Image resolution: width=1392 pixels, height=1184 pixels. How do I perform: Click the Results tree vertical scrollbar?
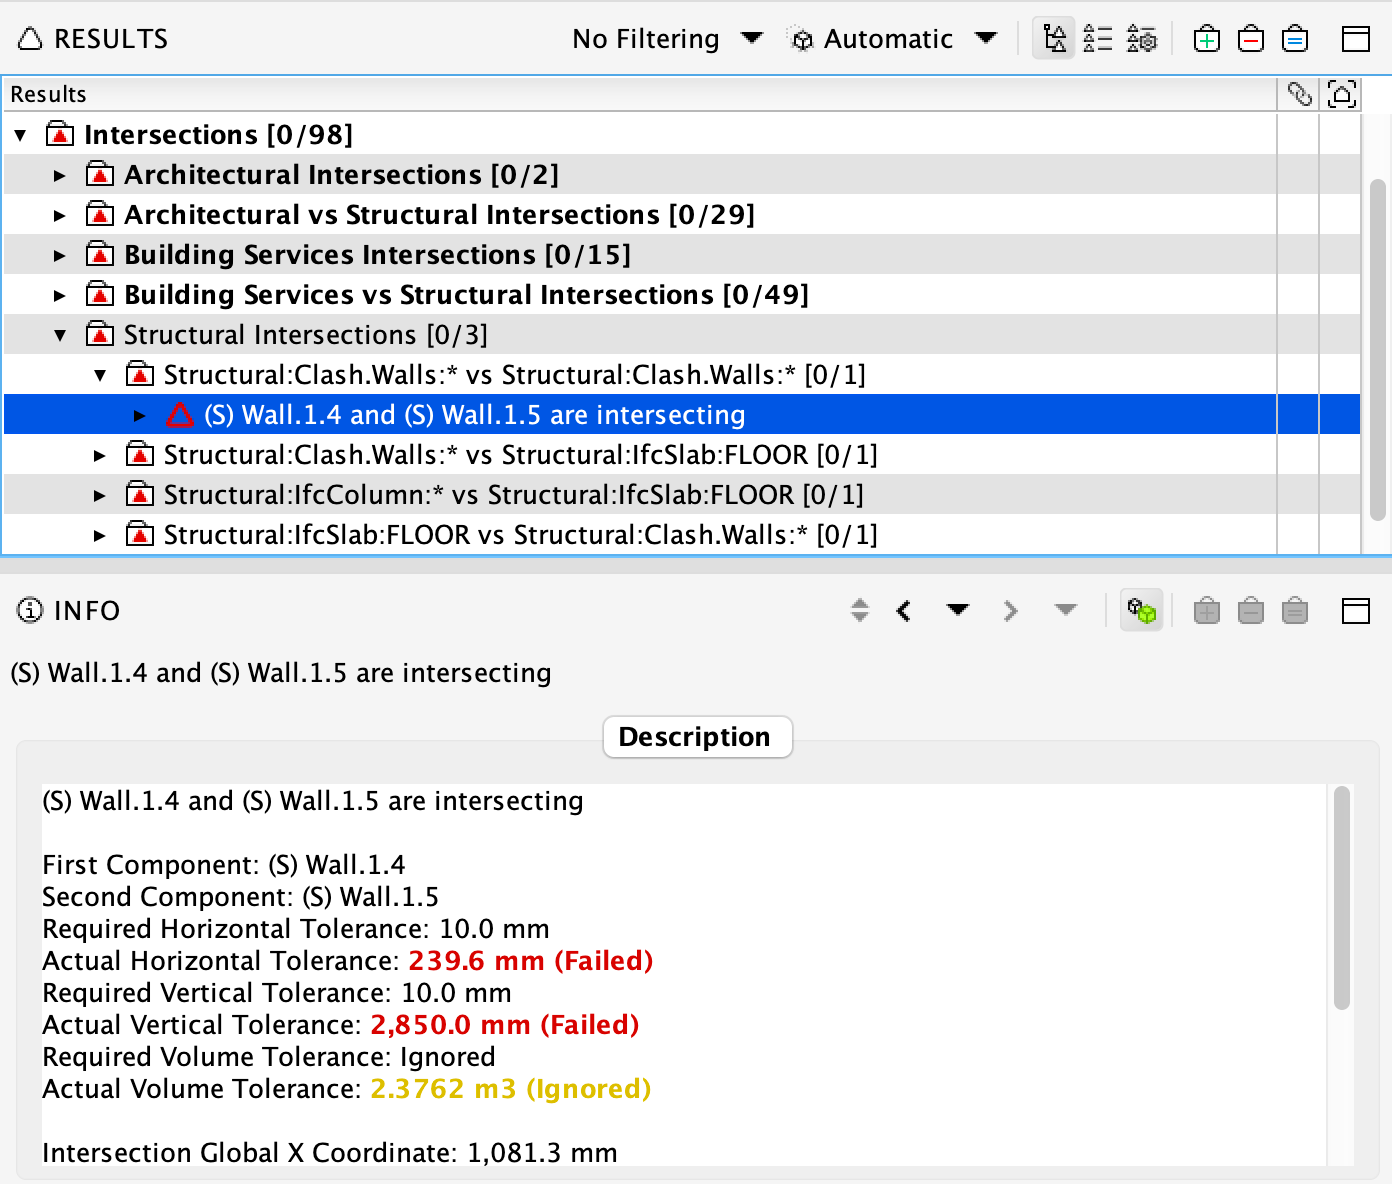(x=1377, y=350)
